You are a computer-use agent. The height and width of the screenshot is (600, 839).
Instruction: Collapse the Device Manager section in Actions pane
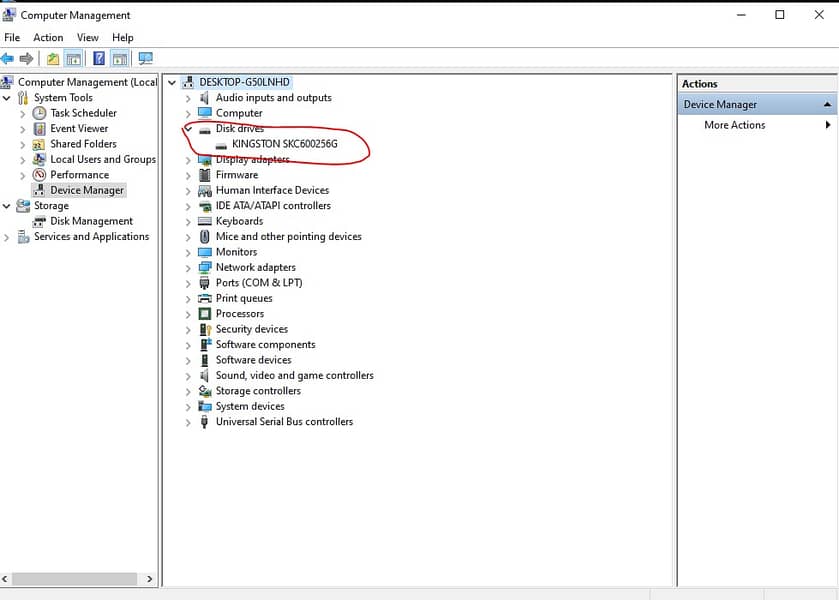coord(827,104)
